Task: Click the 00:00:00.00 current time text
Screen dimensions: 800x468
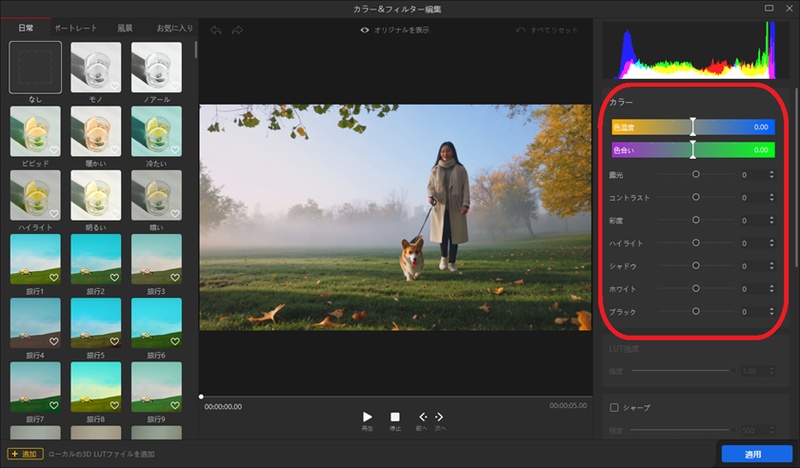Action: [x=223, y=407]
